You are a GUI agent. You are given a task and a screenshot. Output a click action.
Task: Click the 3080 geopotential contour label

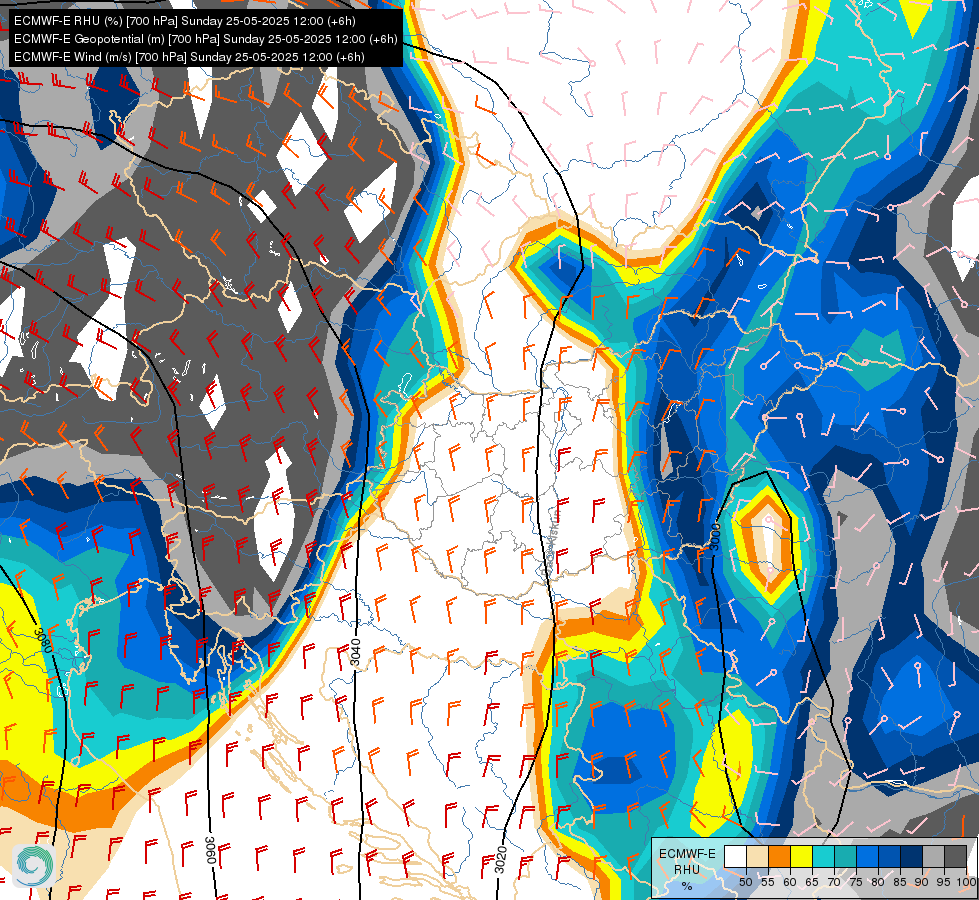[x=43, y=640]
